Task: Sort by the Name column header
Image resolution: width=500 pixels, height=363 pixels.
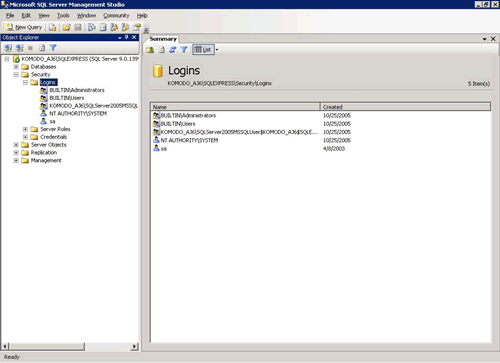Action: (235, 107)
